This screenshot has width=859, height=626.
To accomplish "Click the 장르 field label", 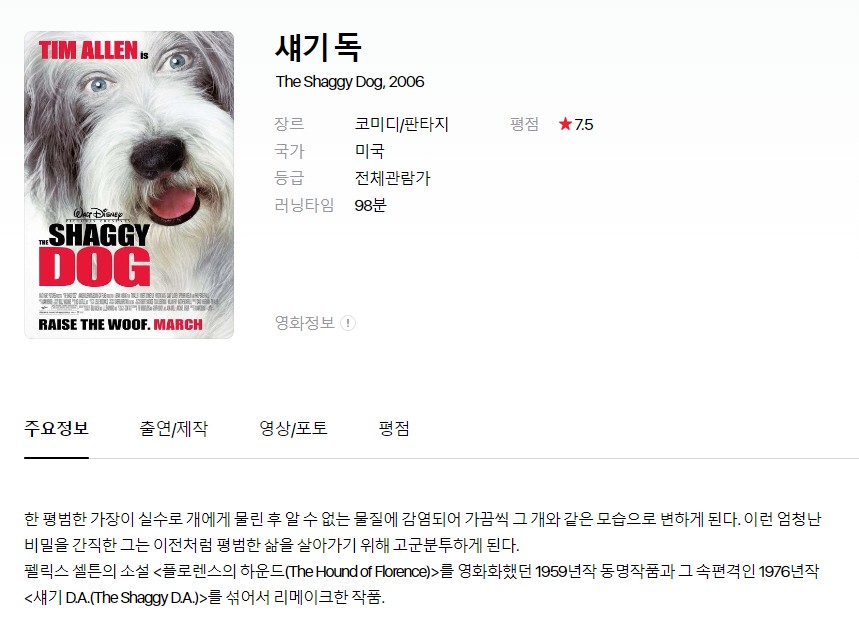I will (289, 124).
